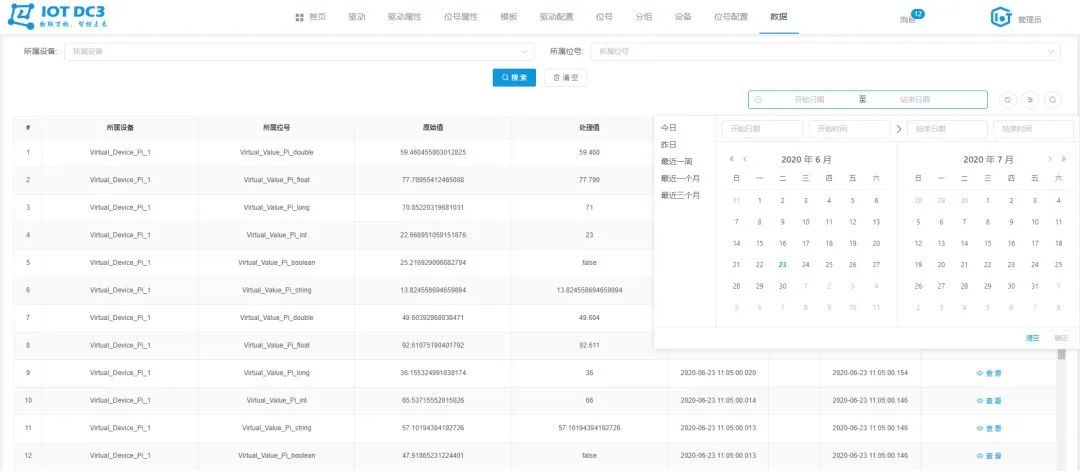
Task: Click the blue 搜索 button
Action: coord(514,78)
